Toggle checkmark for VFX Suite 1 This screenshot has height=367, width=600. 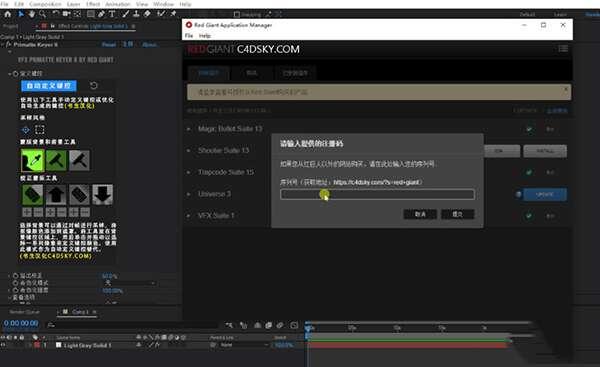529,216
